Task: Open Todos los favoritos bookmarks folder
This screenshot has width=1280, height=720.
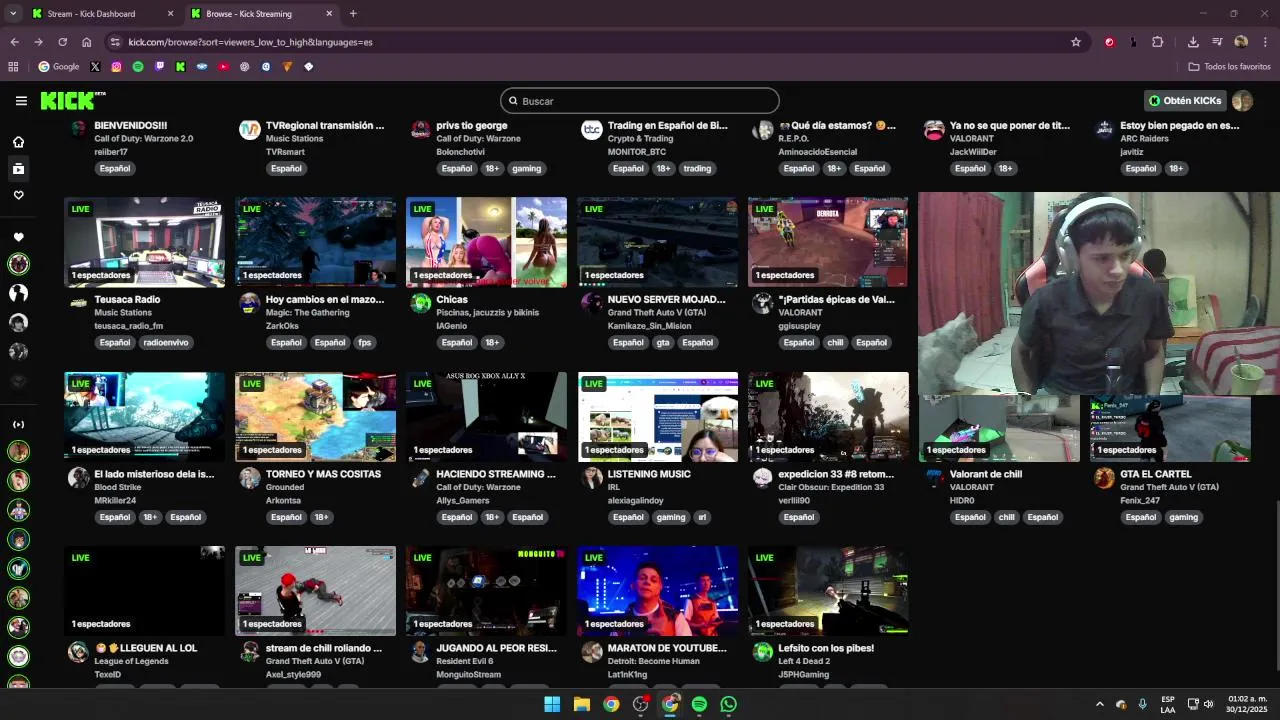Action: click(x=1229, y=67)
